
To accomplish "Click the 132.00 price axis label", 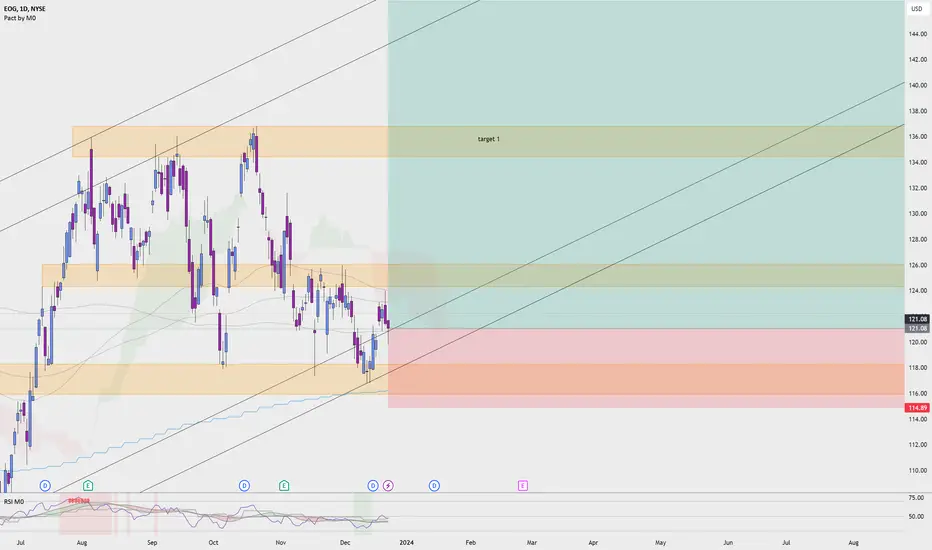I will (x=918, y=188).
